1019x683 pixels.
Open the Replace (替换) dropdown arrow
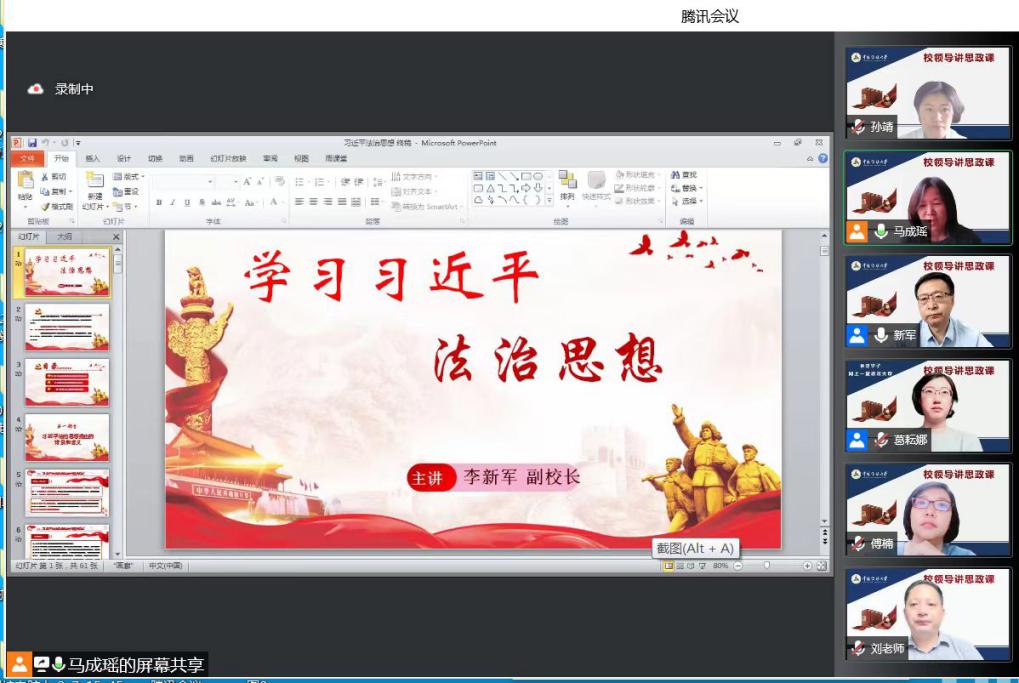[700, 188]
